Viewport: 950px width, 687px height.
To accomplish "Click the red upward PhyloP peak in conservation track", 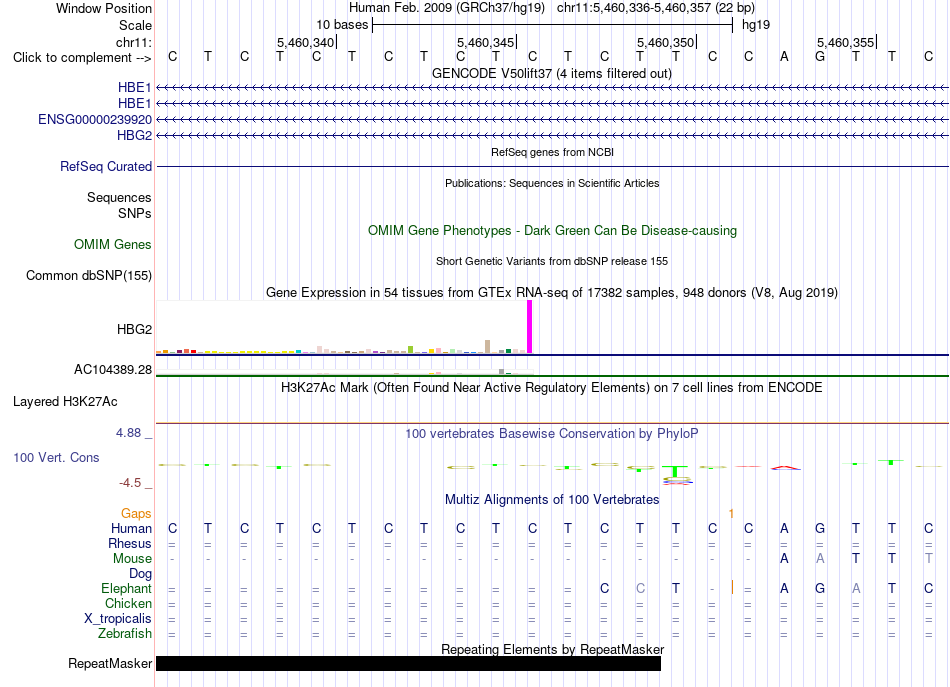I will [785, 468].
